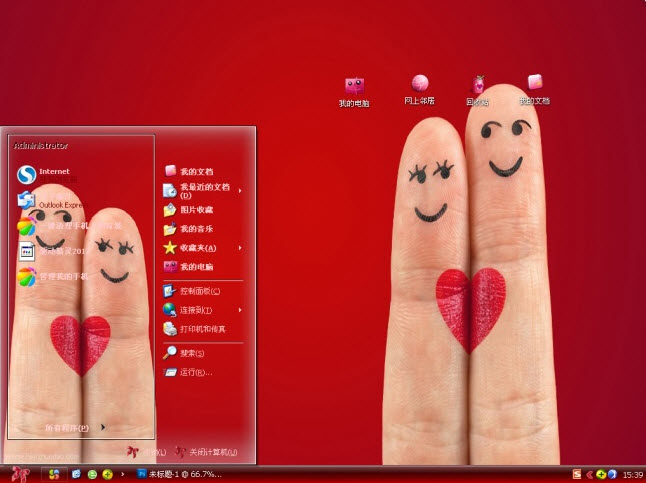Click the yellow plus quick launch icon

click(x=108, y=474)
